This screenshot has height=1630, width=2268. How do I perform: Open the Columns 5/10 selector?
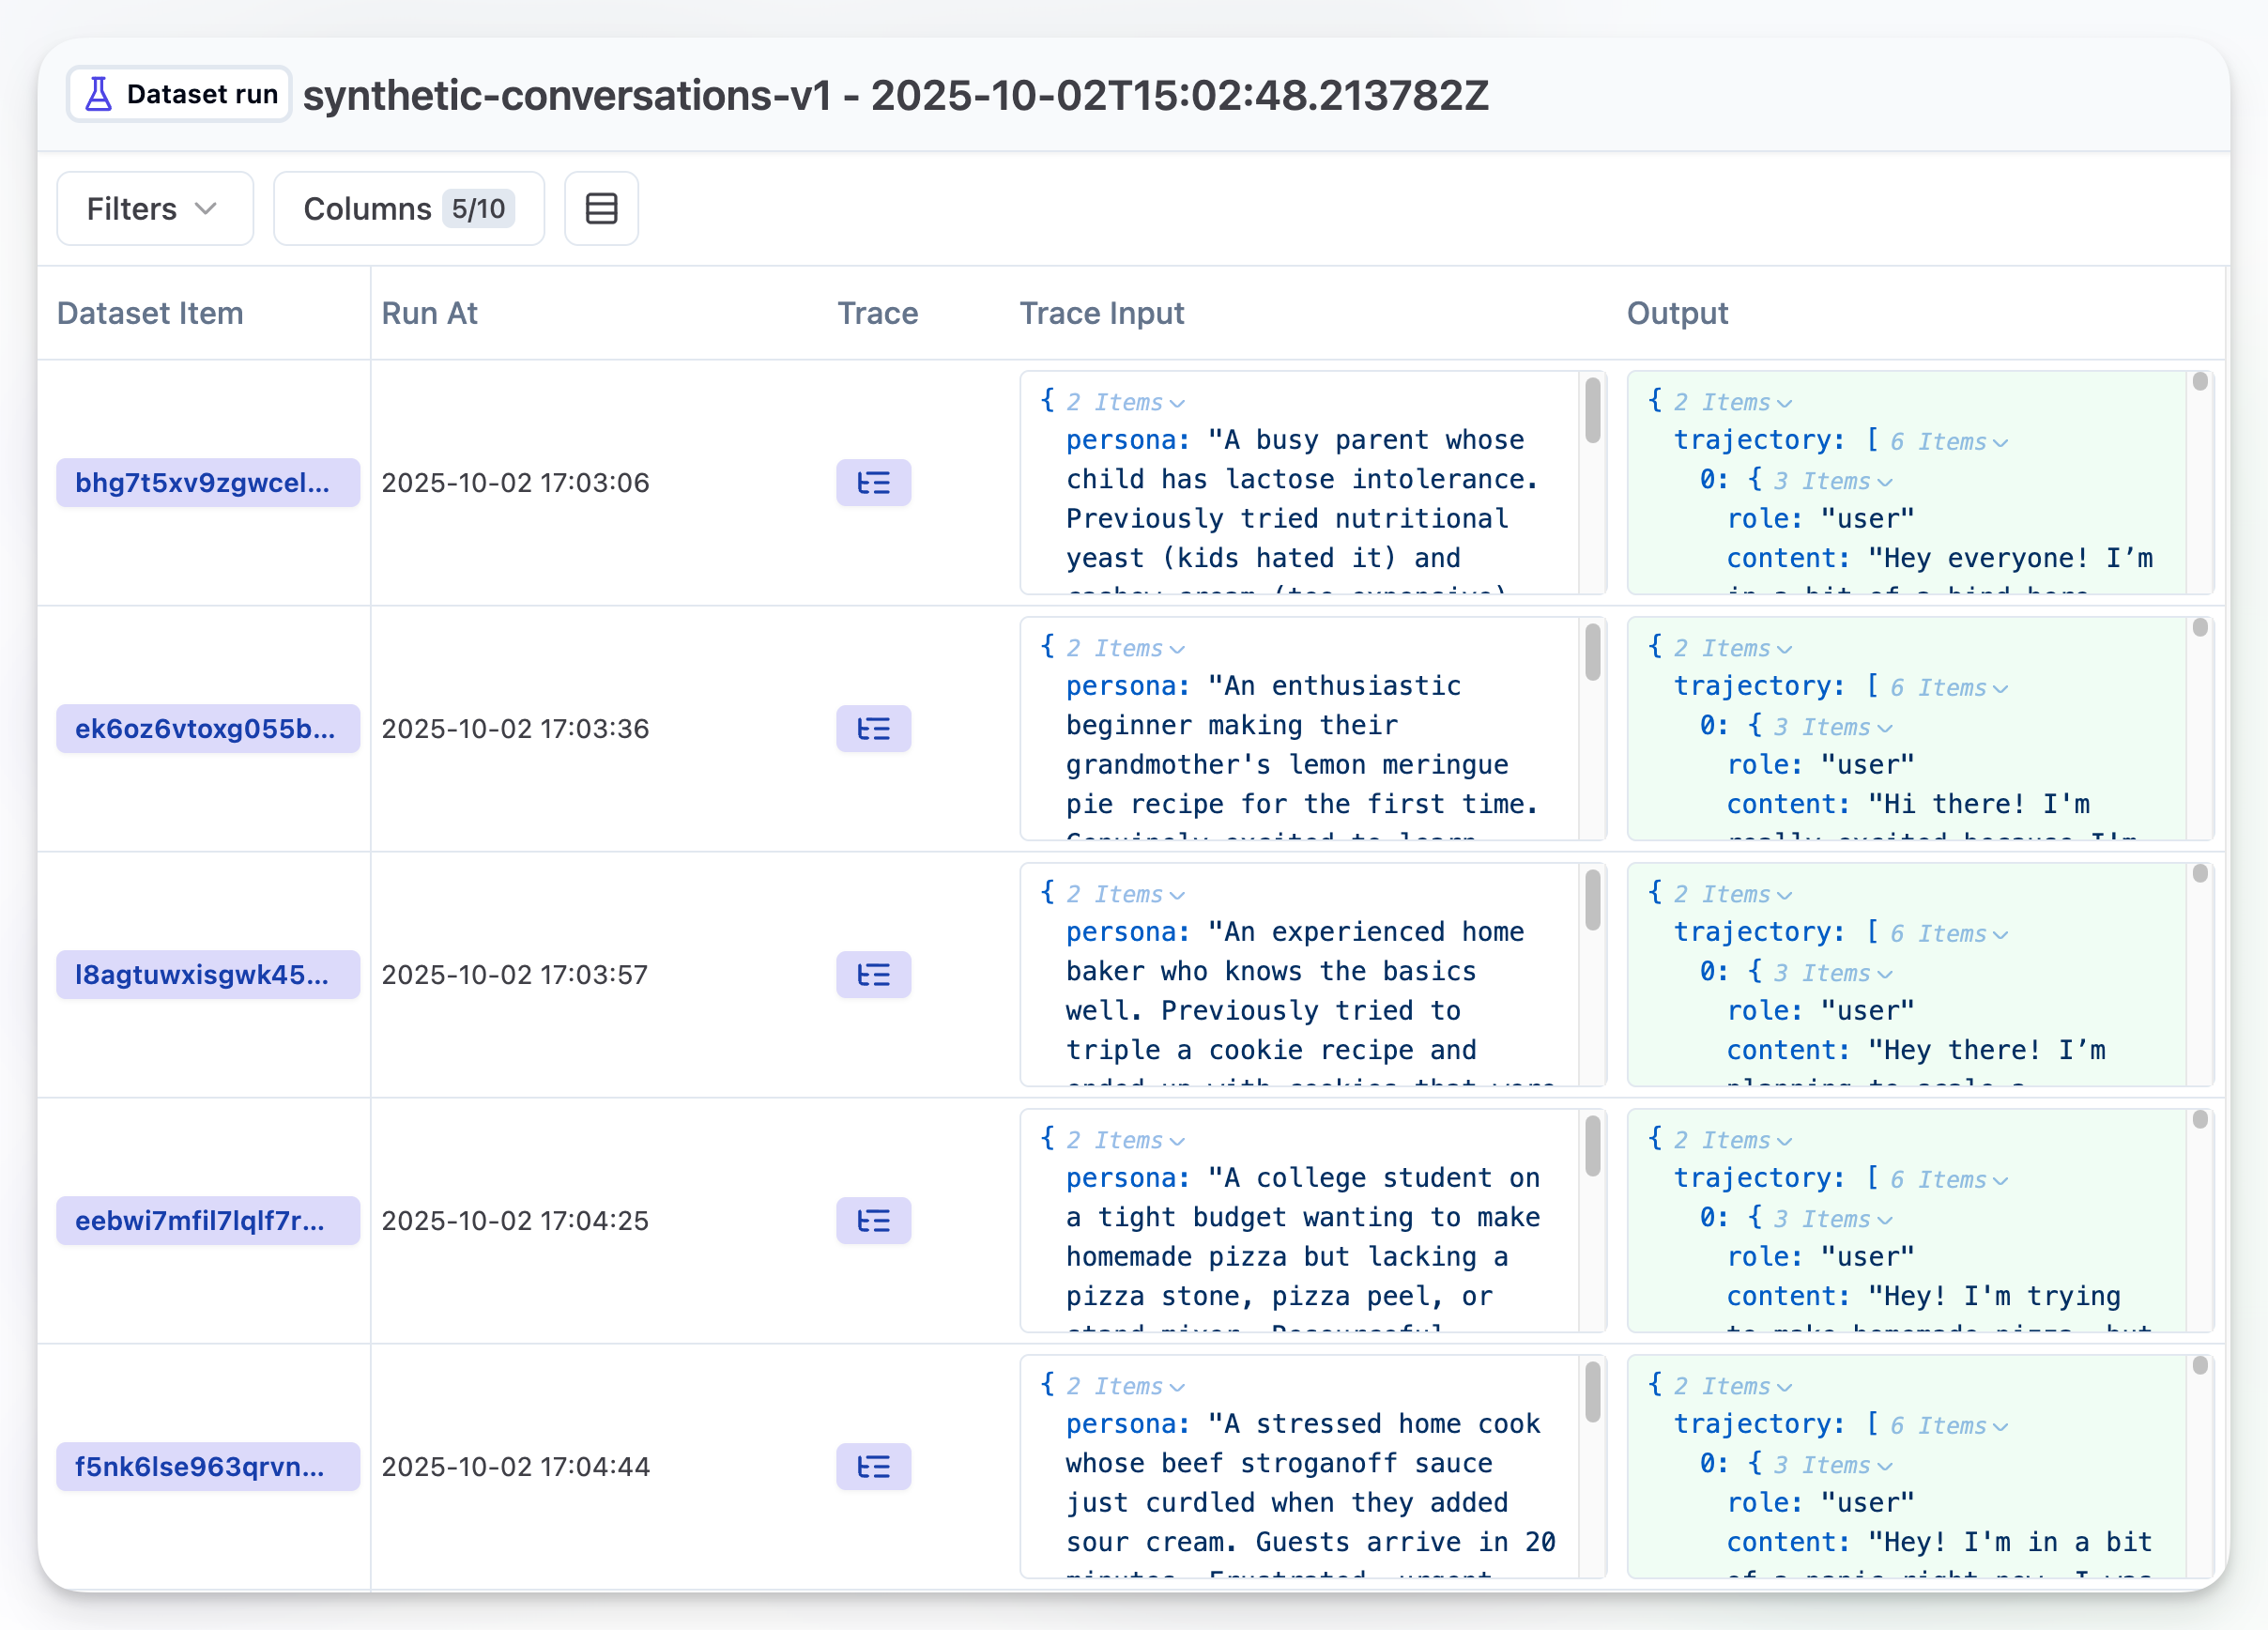point(408,208)
